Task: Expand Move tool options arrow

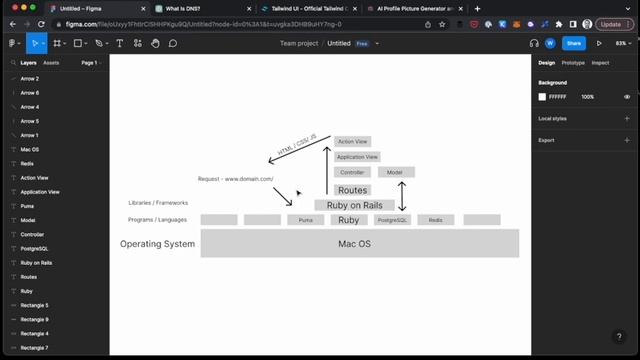Action: (43, 44)
